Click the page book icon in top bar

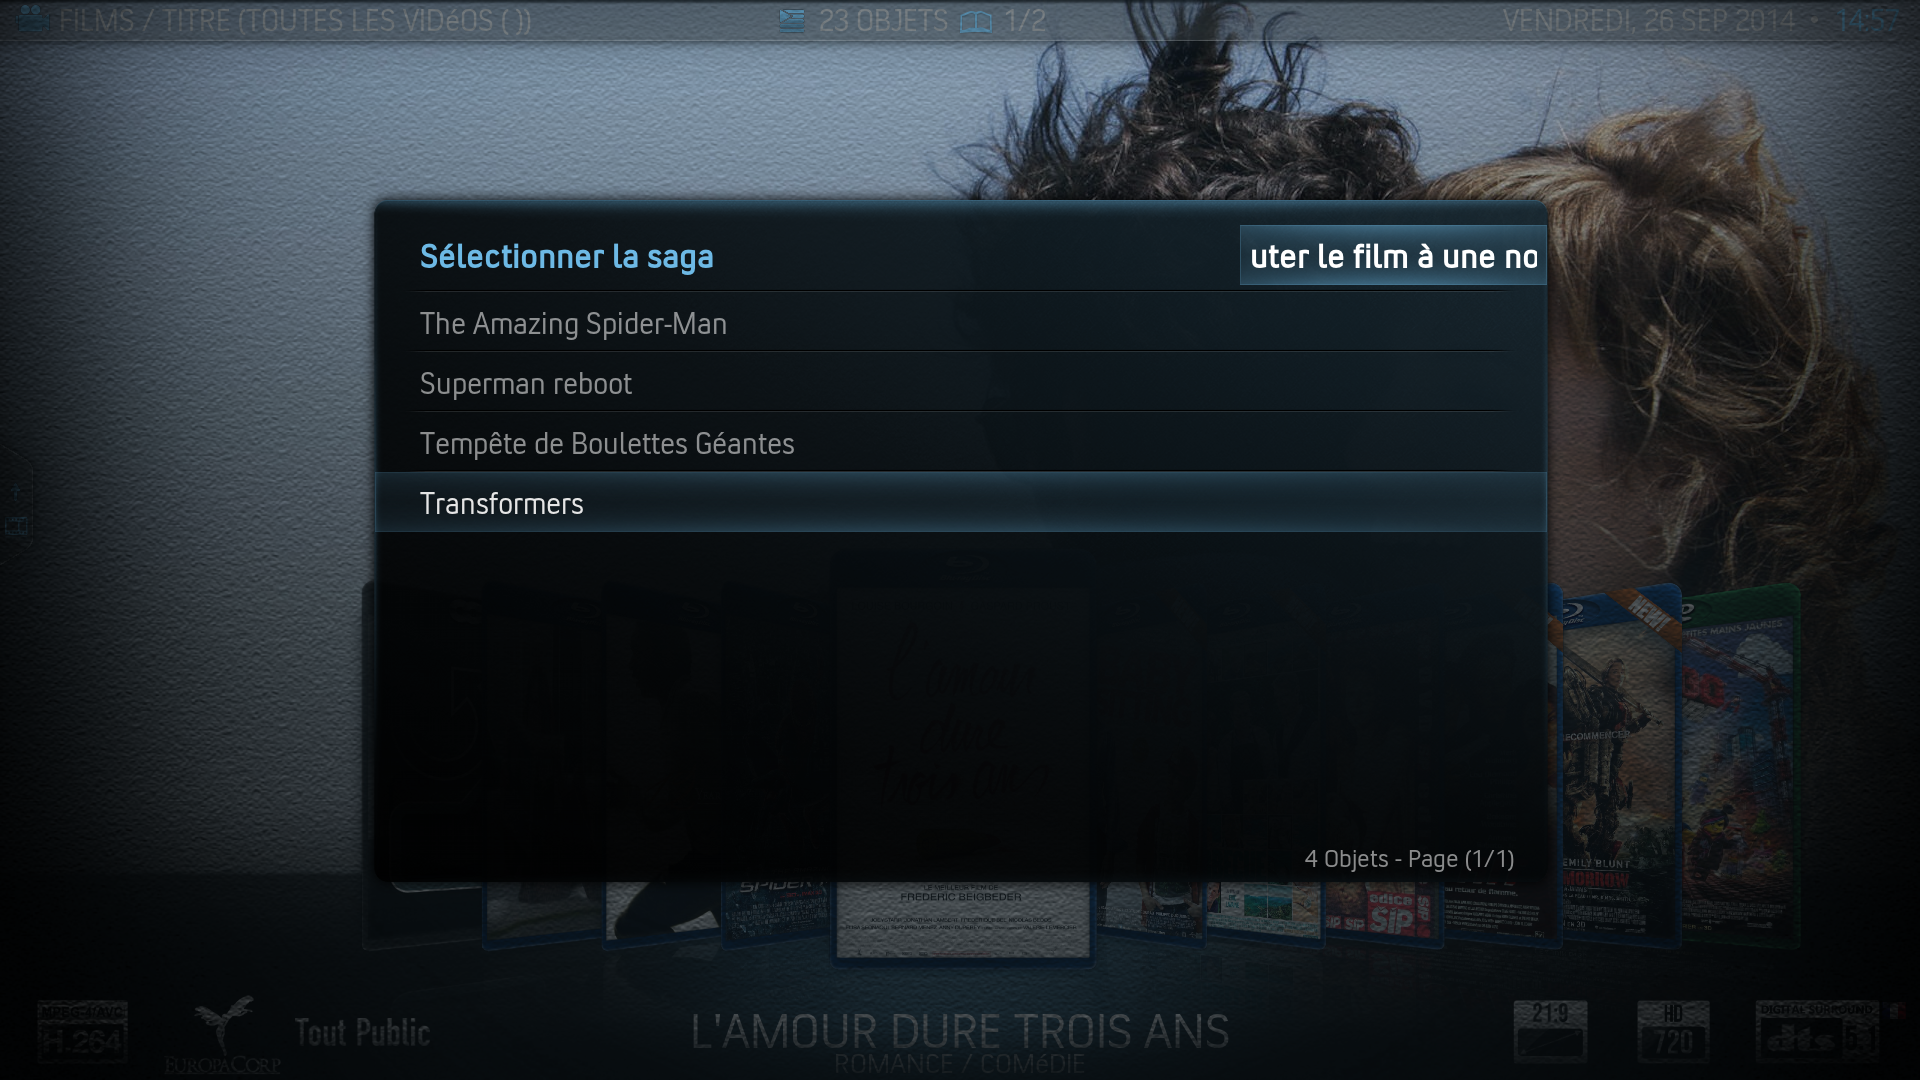(x=975, y=22)
